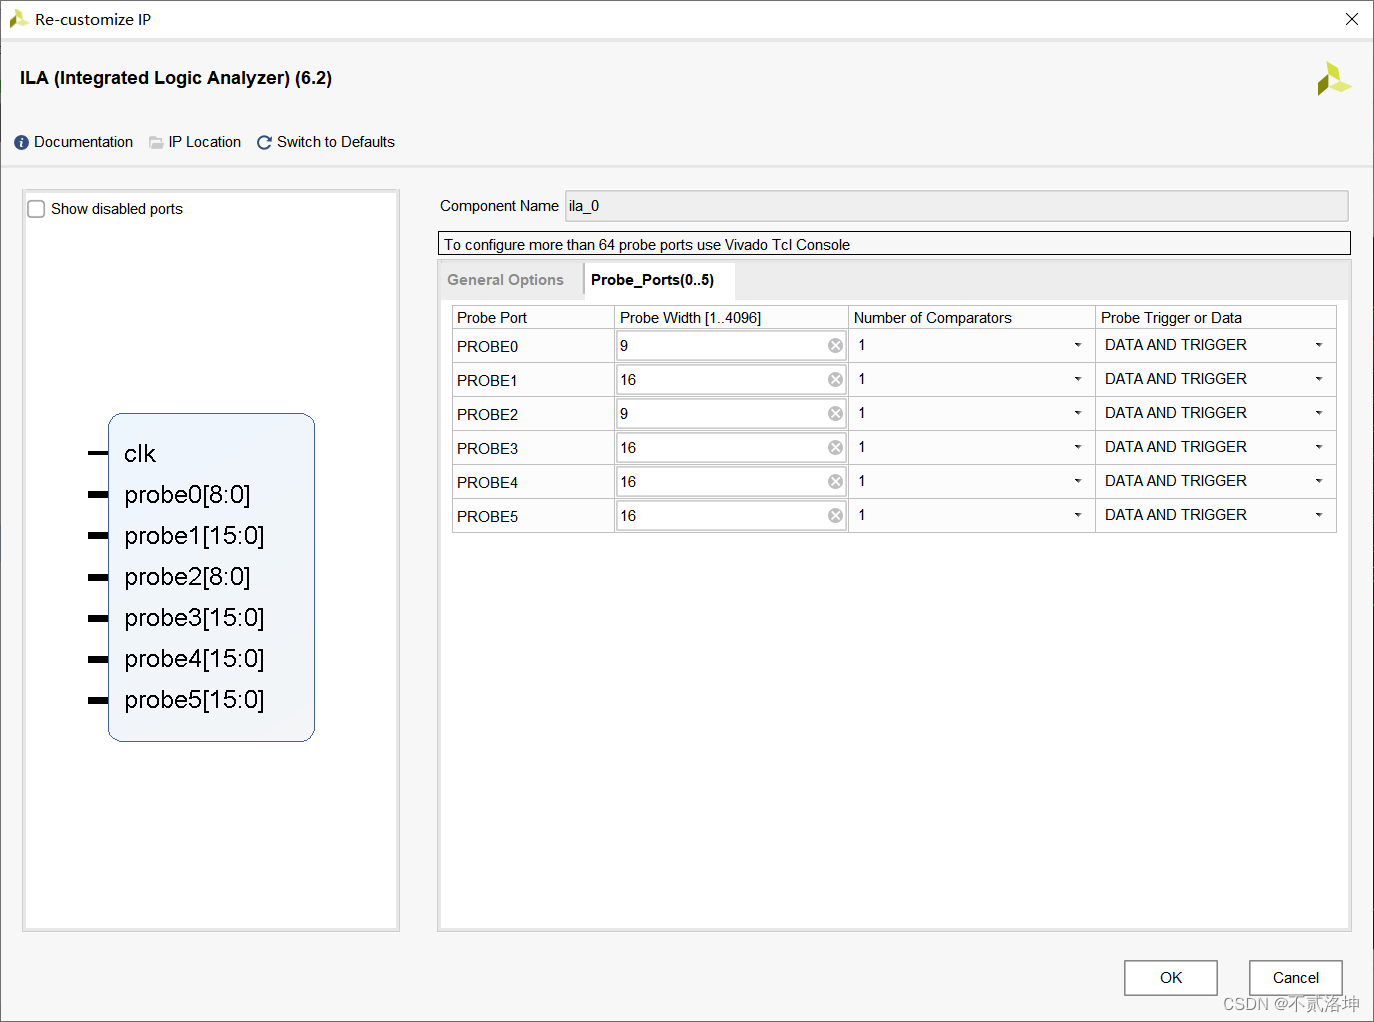The image size is (1374, 1022).
Task: Clear the PROBE2 width field using its X icon
Action: point(835,414)
